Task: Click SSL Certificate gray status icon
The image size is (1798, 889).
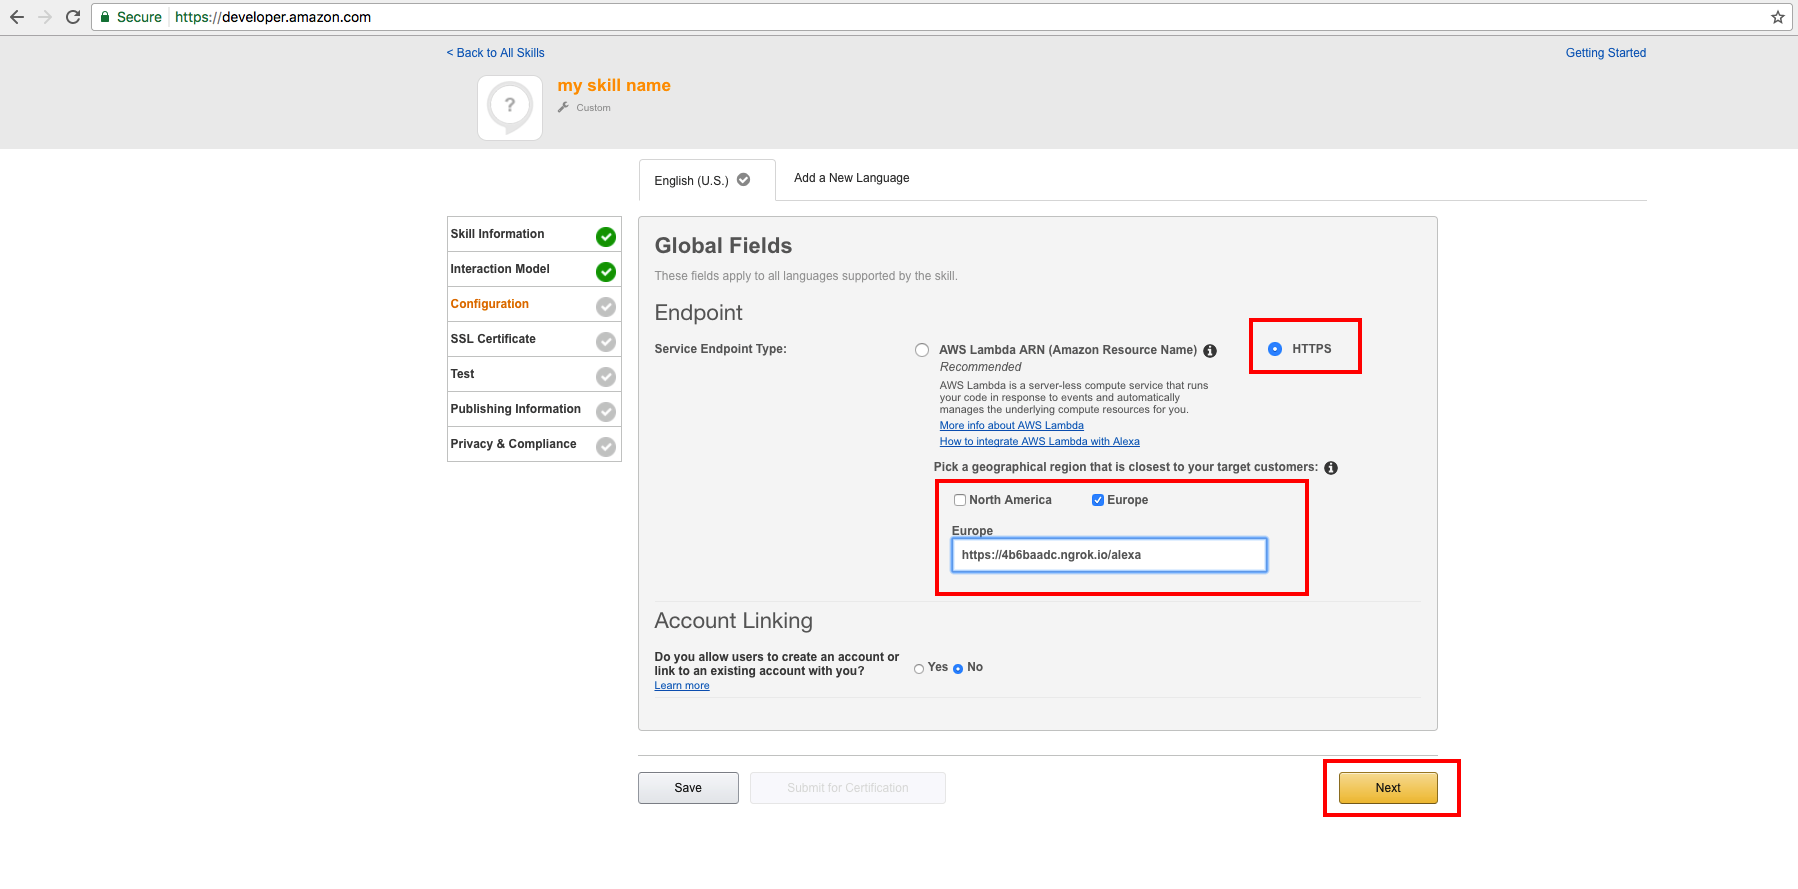Action: pyautogui.click(x=606, y=342)
